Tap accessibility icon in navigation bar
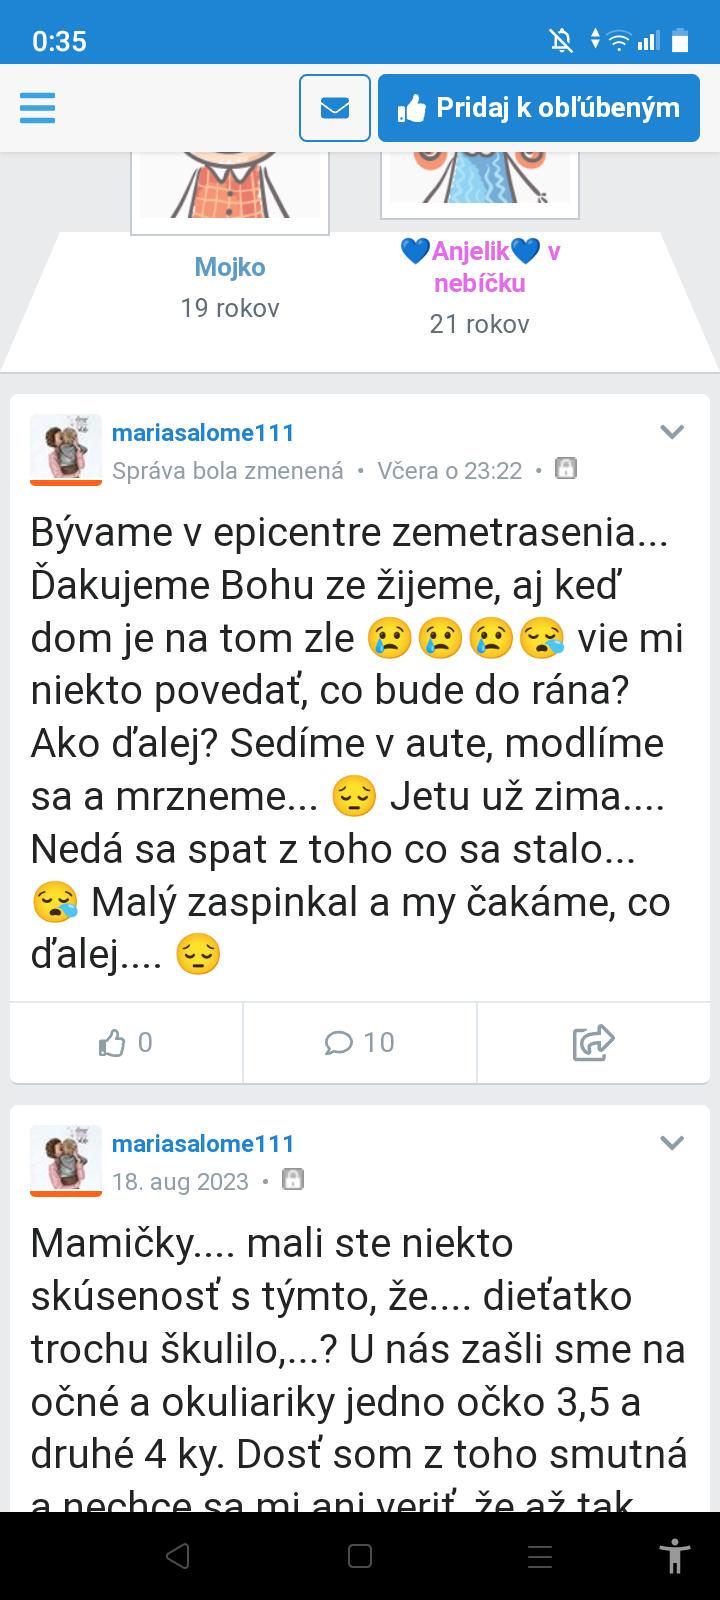 point(675,1556)
